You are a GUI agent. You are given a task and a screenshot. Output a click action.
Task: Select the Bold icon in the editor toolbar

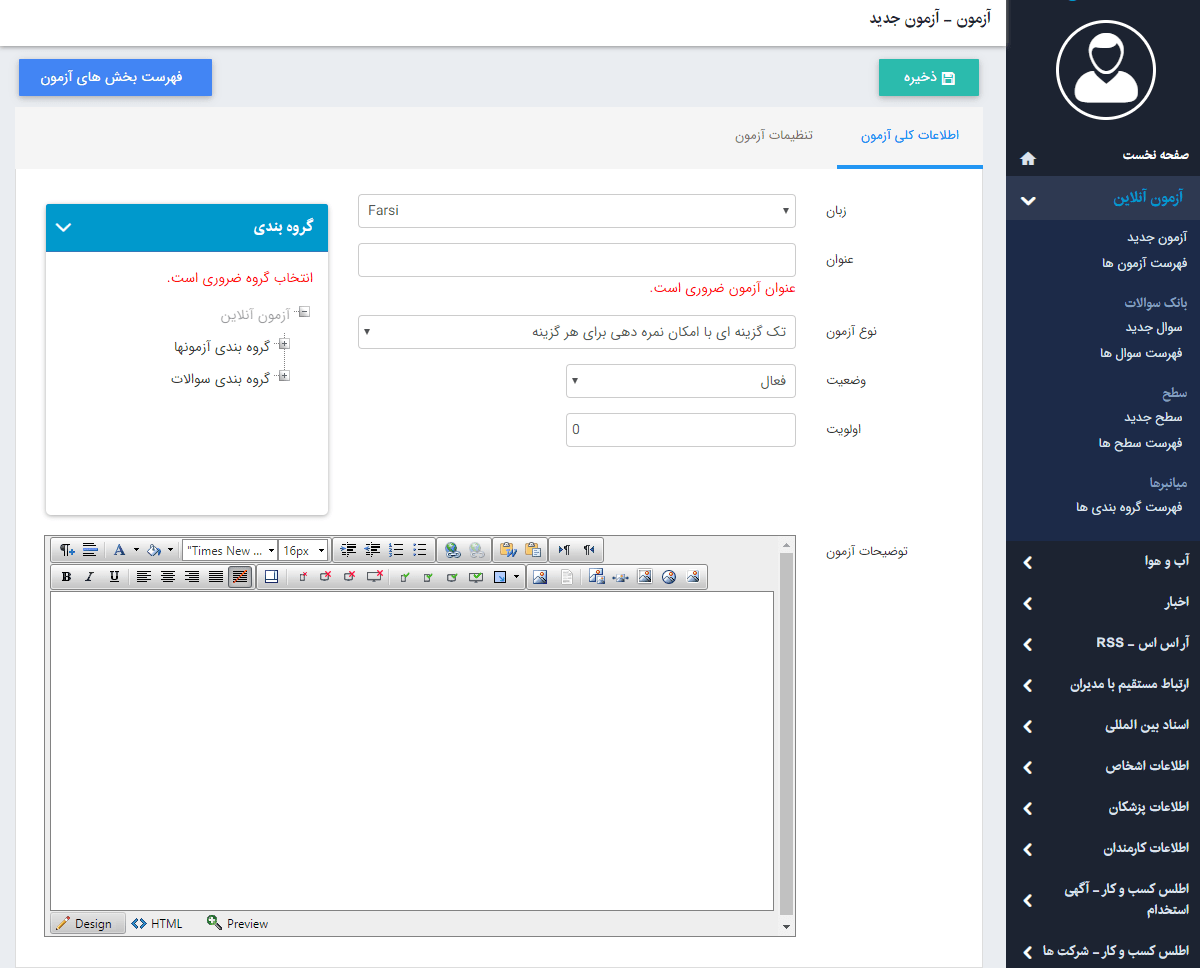click(x=66, y=576)
